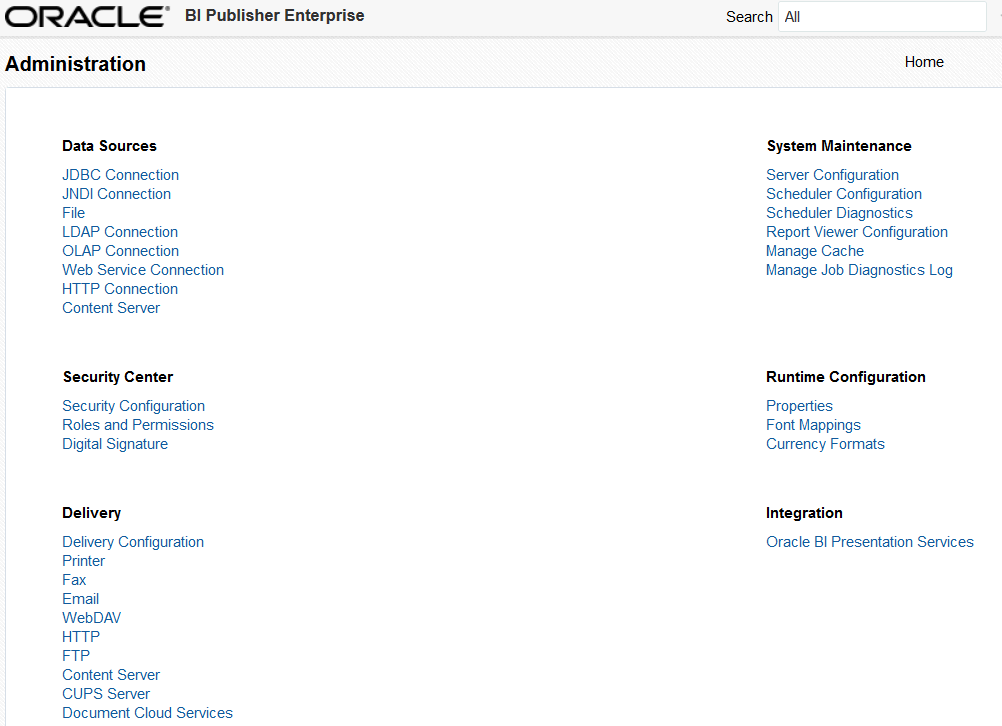Open Oracle BI Presentation Services link
This screenshot has height=726, width=1002.
pos(870,542)
